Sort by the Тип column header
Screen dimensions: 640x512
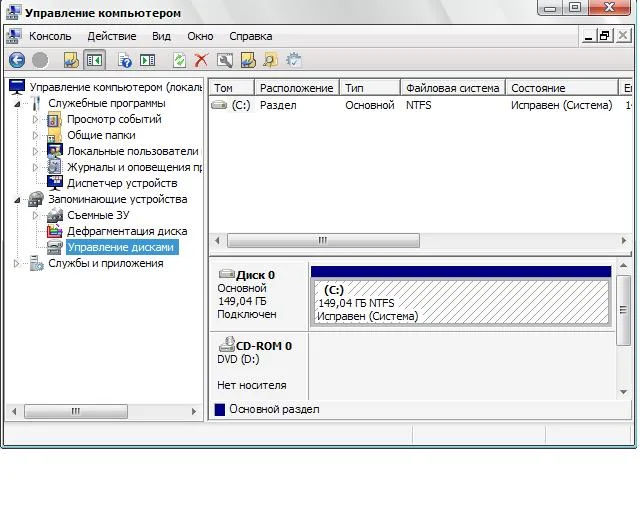[x=370, y=88]
